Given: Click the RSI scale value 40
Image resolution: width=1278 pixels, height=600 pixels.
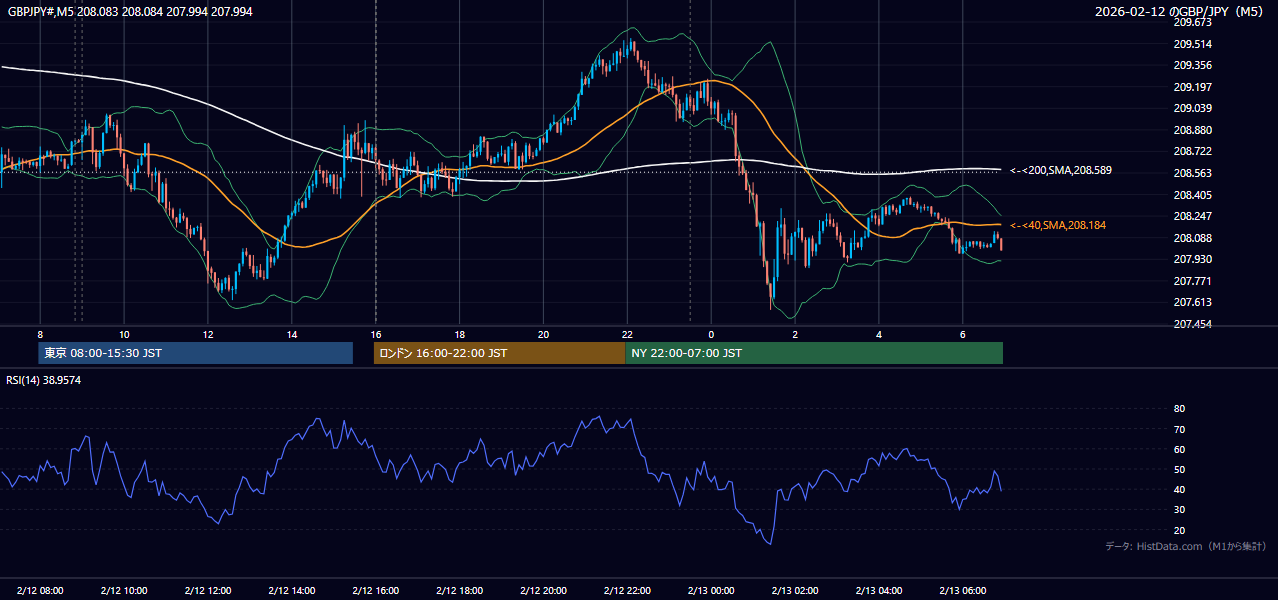Looking at the screenshot, I should tap(1179, 489).
